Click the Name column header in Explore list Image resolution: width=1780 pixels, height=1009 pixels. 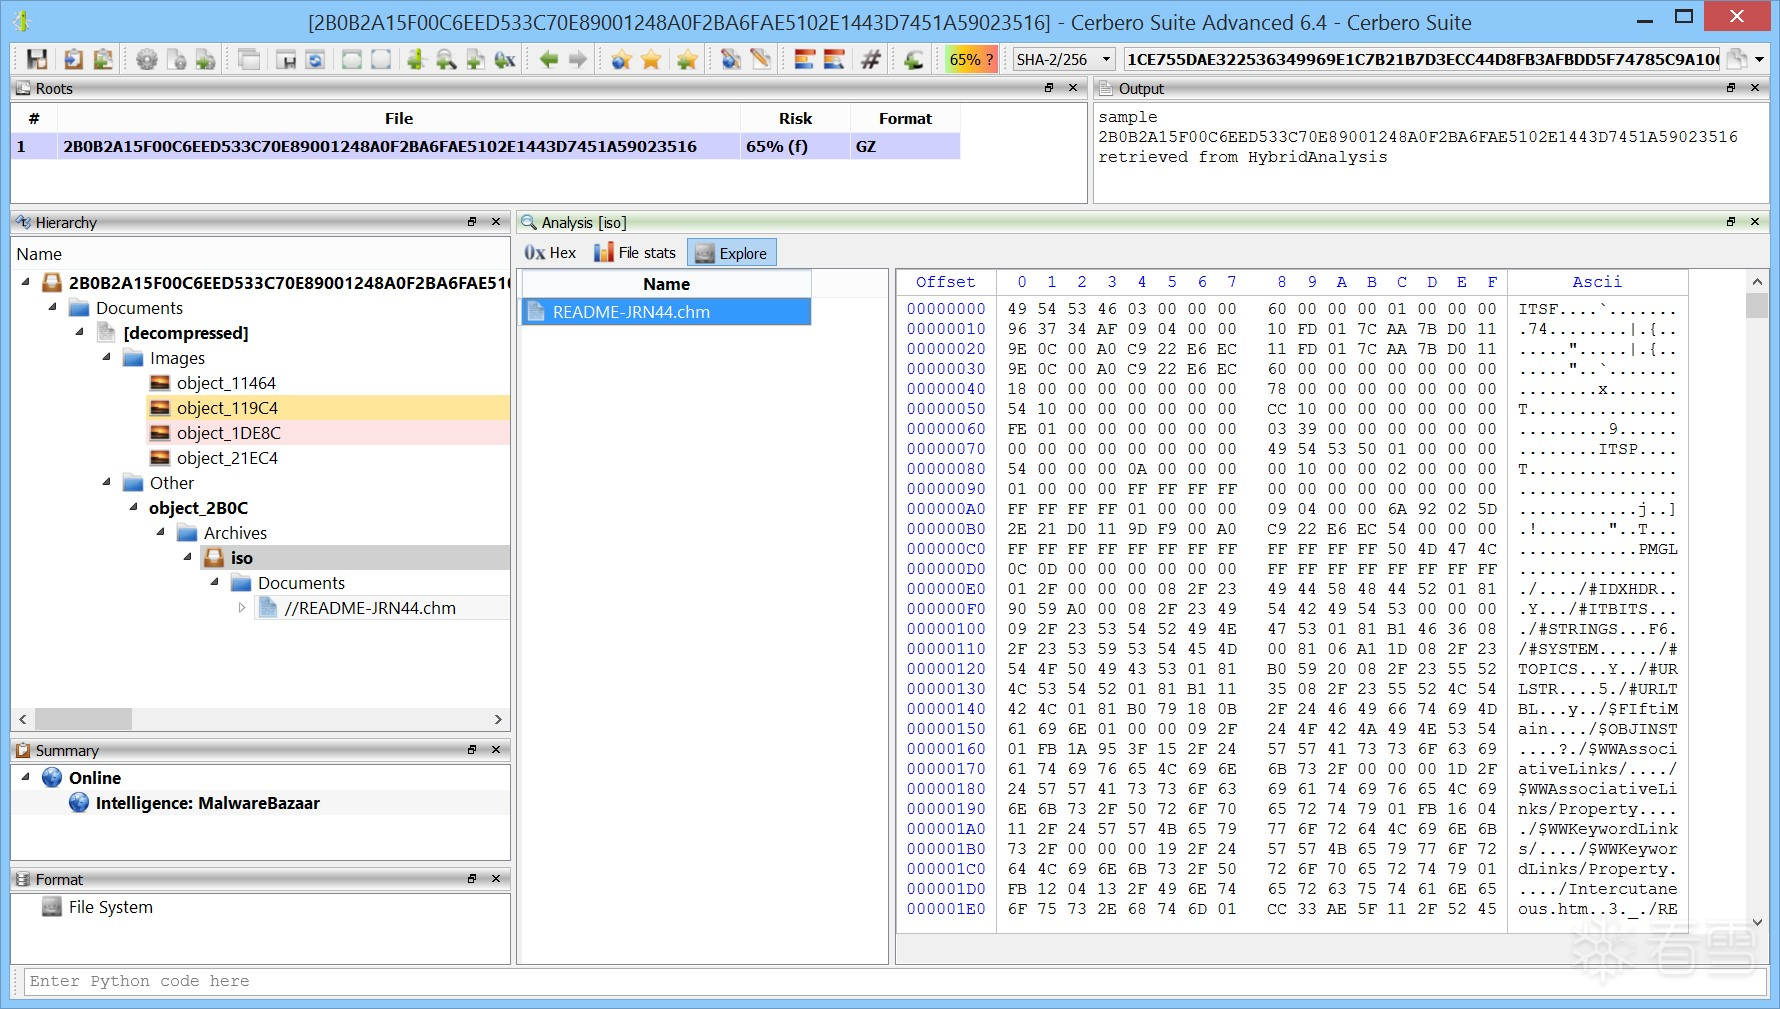pos(666,284)
